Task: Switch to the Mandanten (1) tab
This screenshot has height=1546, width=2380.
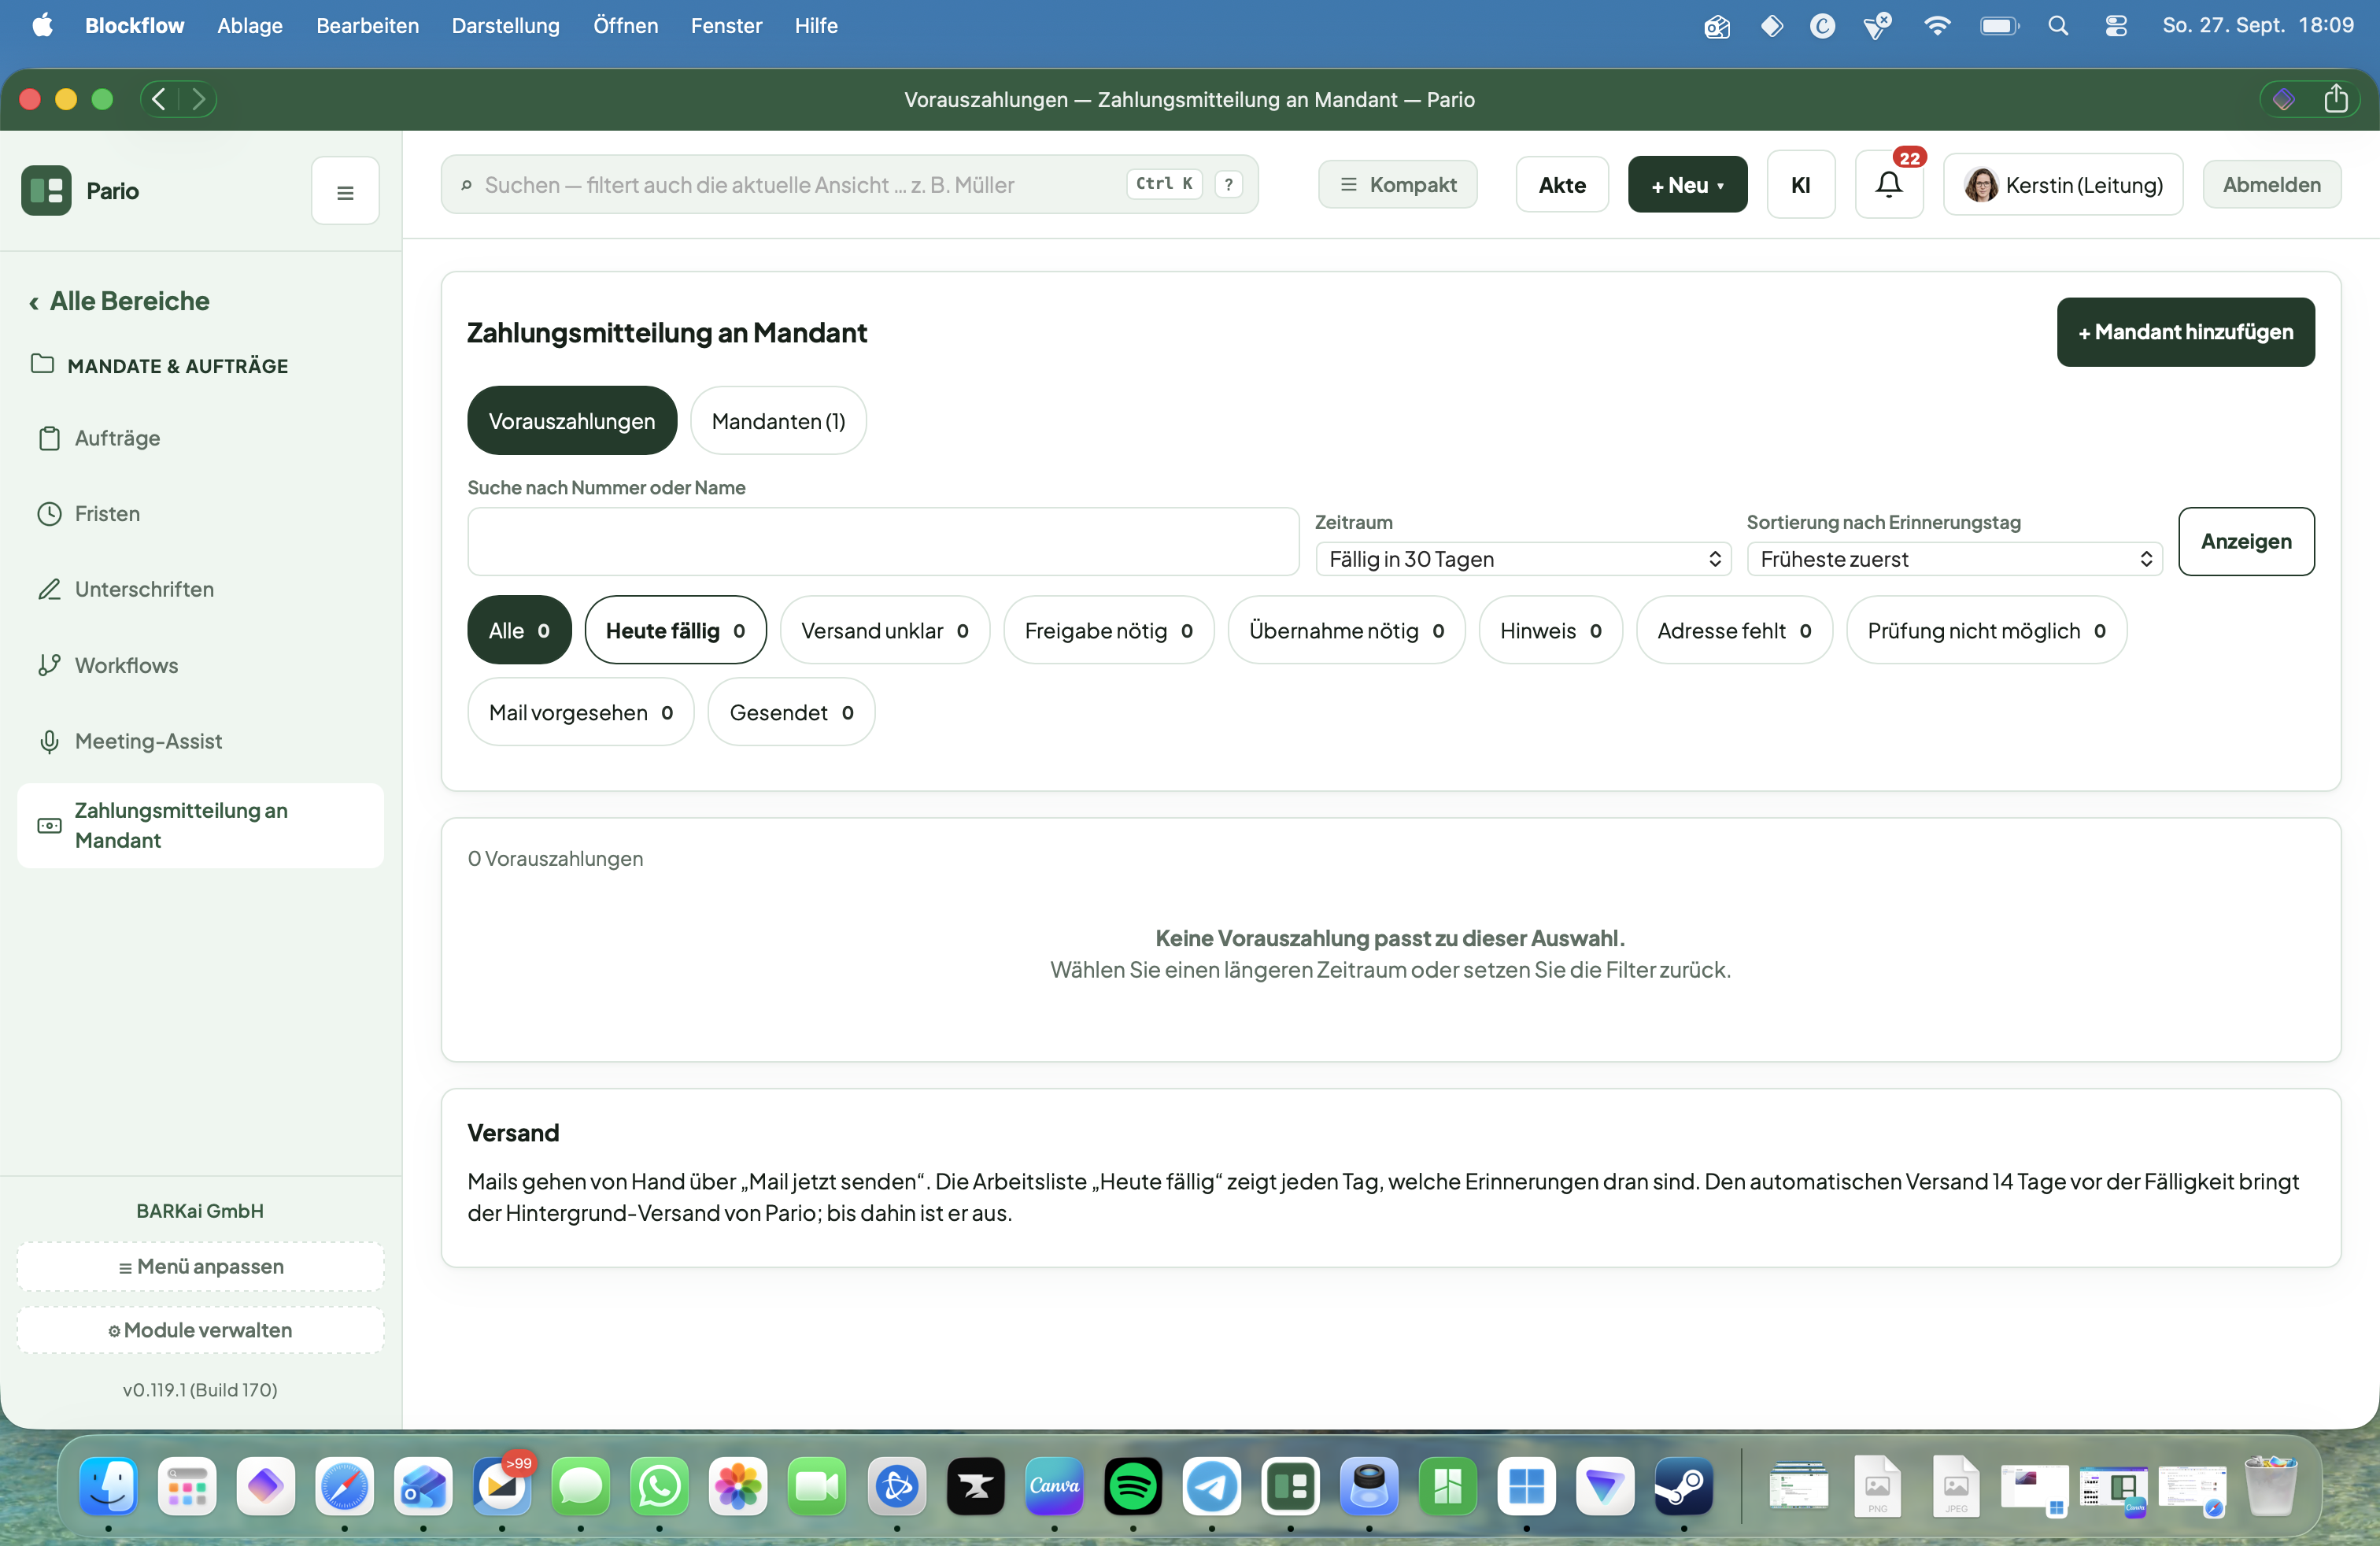Action: [x=778, y=421]
